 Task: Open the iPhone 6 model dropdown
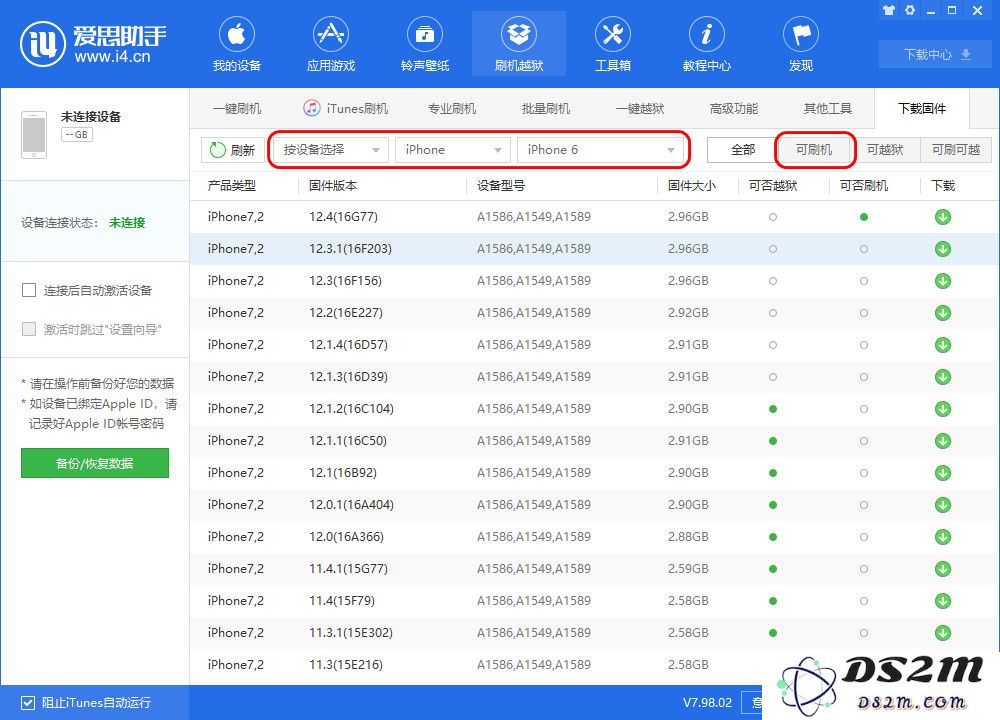(600, 150)
